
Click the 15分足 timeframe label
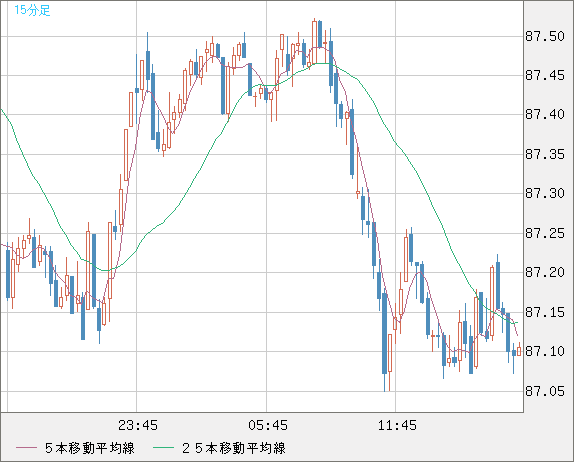click(32, 10)
